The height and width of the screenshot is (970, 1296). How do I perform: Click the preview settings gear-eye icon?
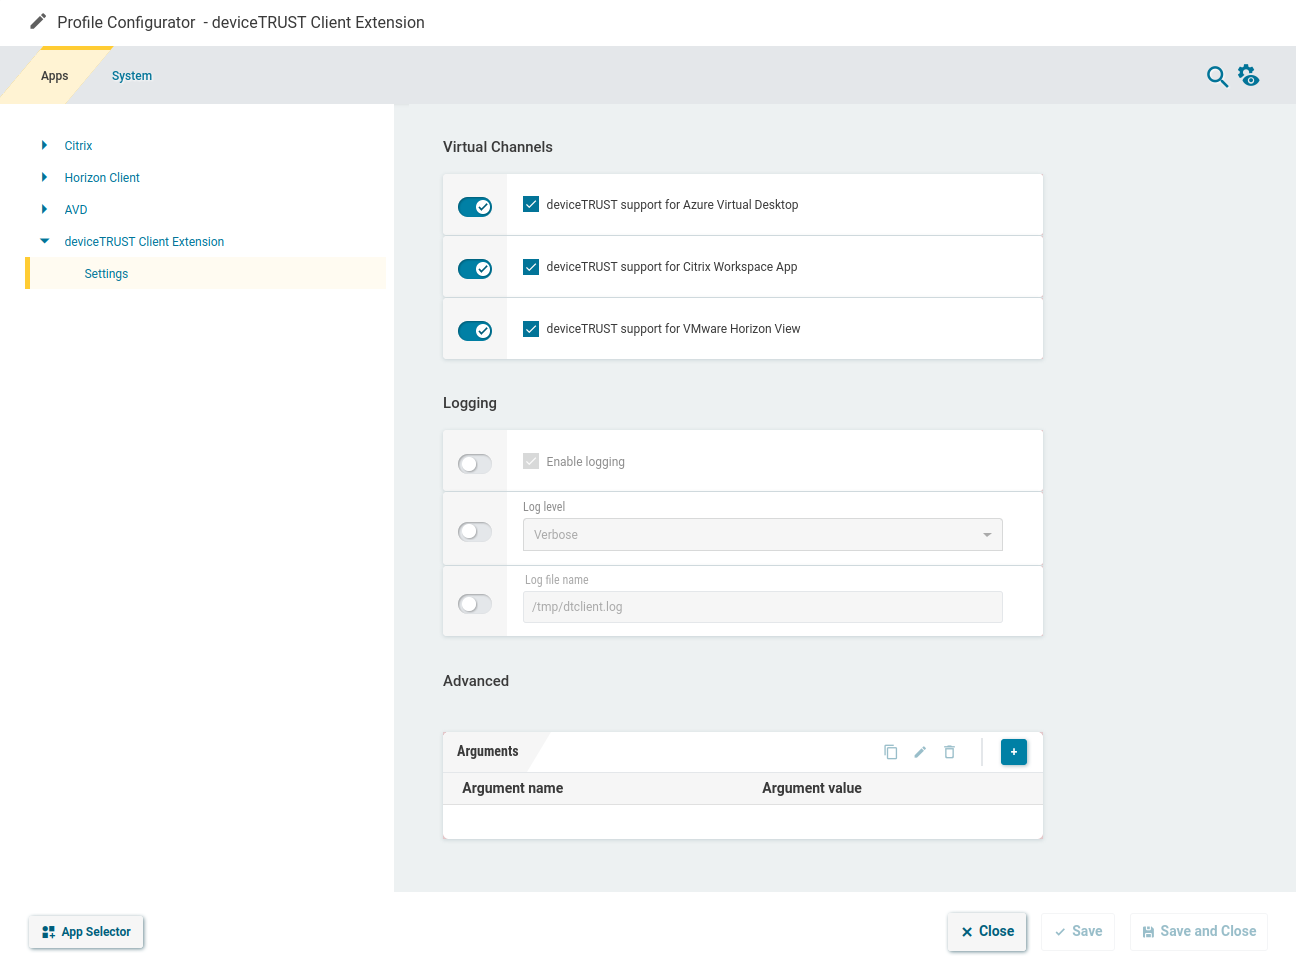1249,76
